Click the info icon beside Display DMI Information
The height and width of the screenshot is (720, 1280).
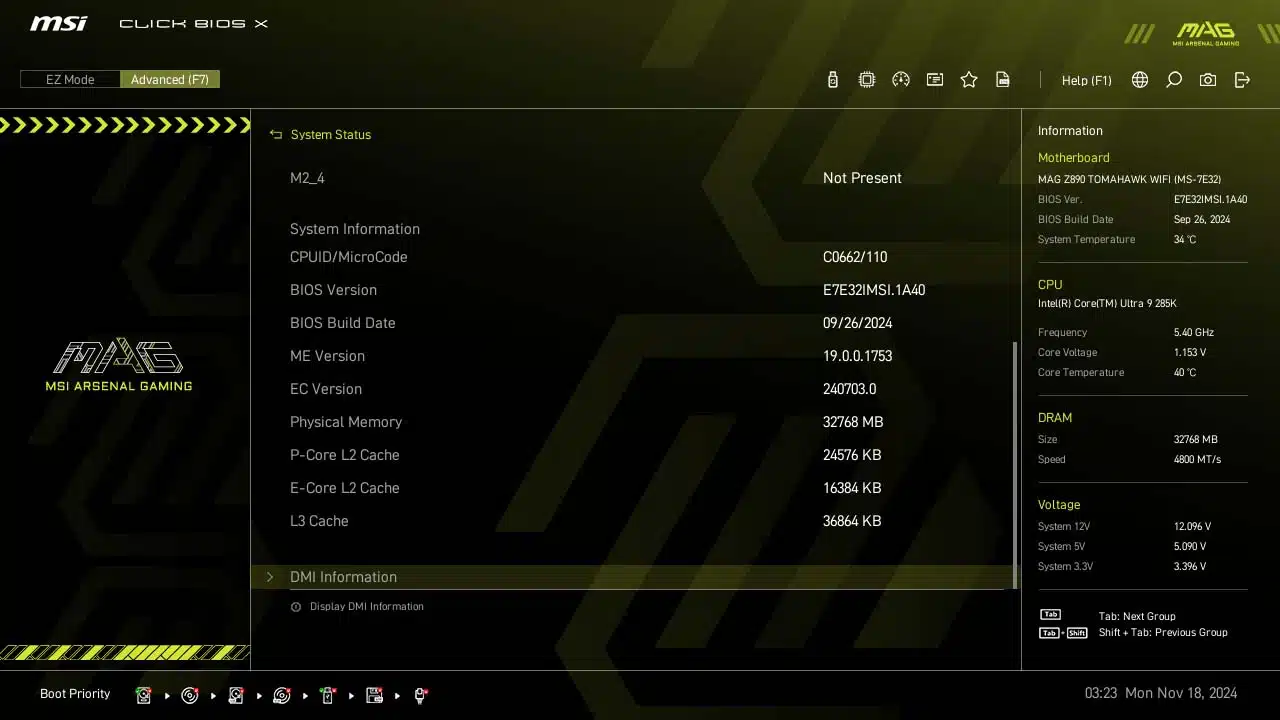(x=296, y=607)
